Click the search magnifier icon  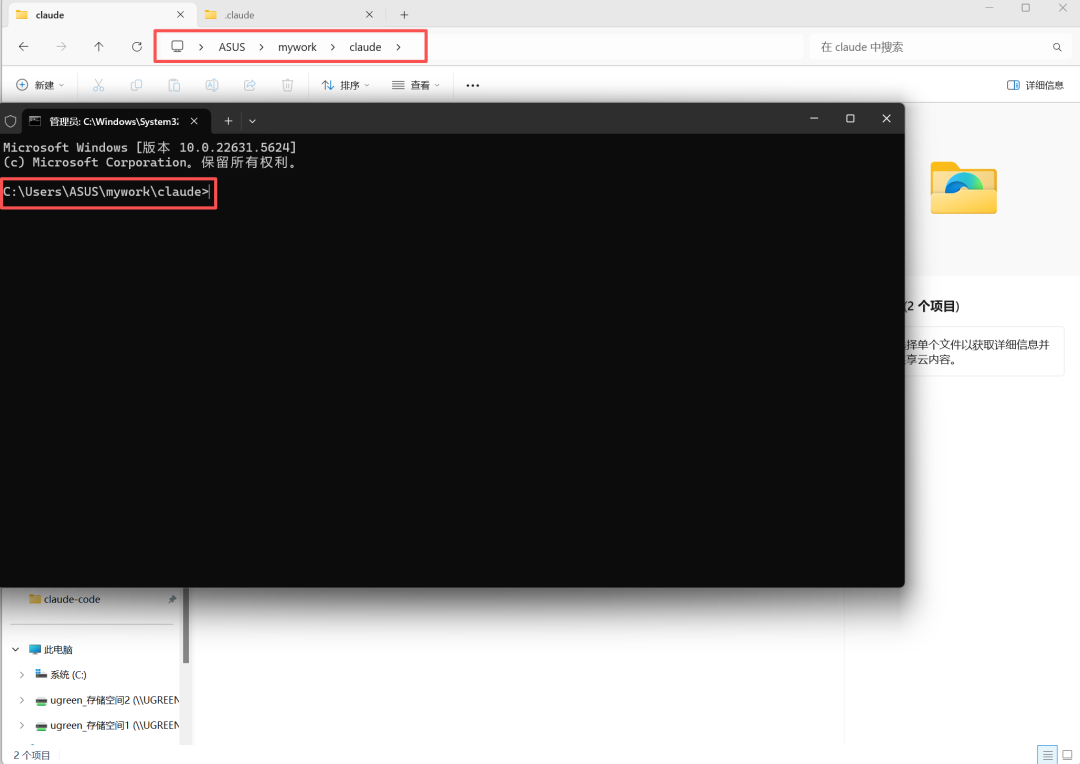(x=1057, y=47)
